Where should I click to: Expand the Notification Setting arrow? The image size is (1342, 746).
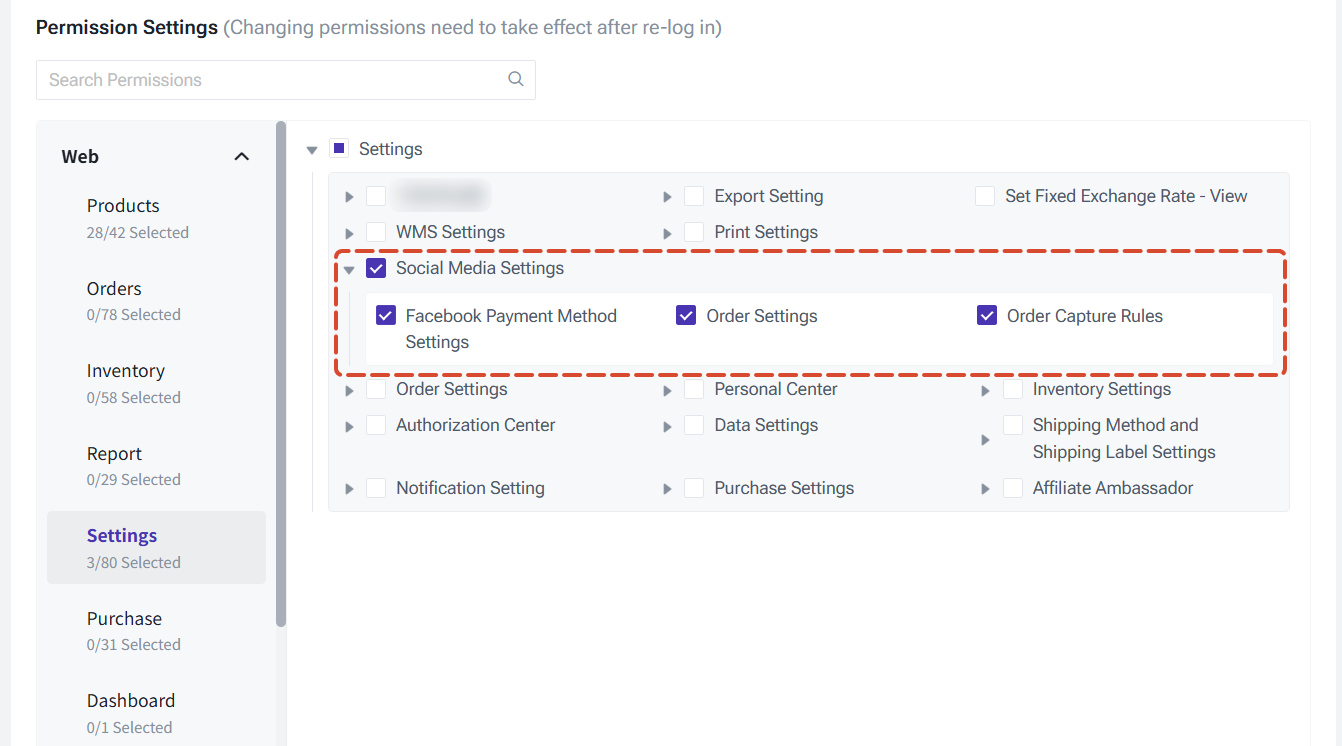pyautogui.click(x=349, y=489)
